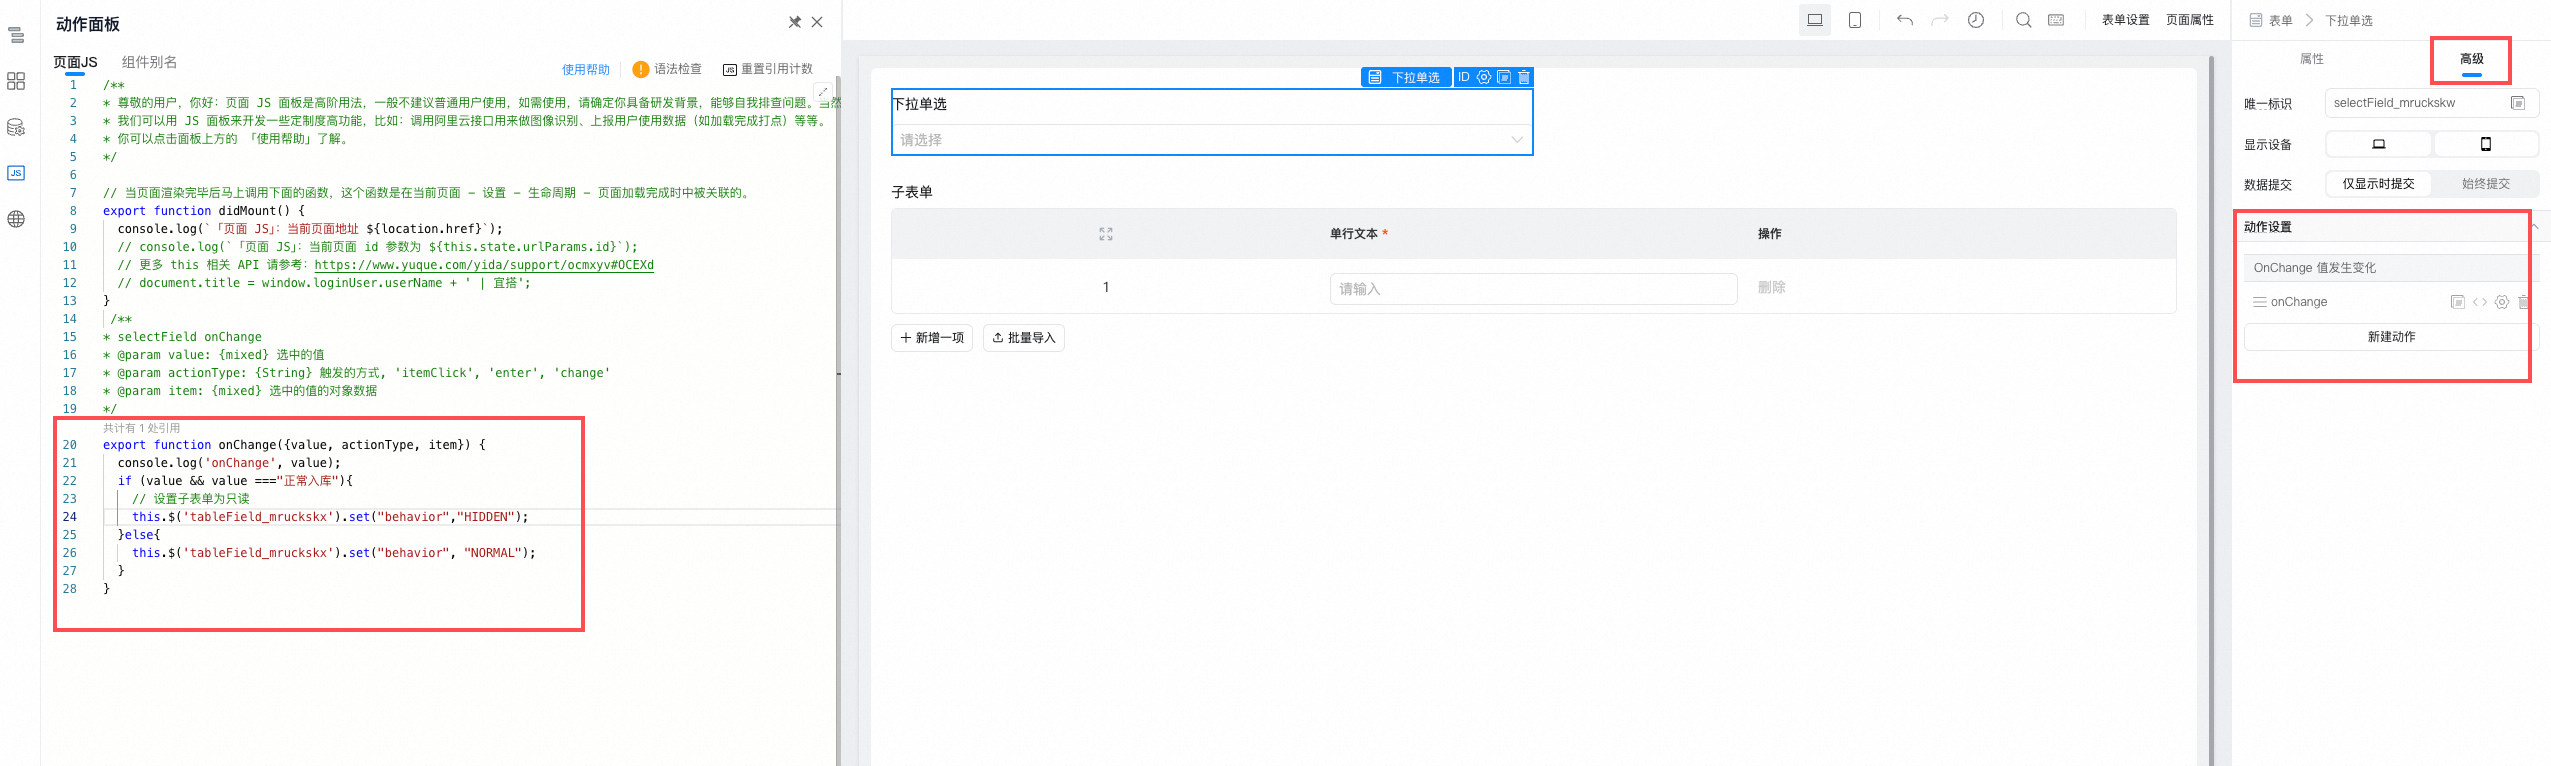Copy the unique identifier selectField_mruckskw
This screenshot has height=766, width=2551.
[2518, 103]
